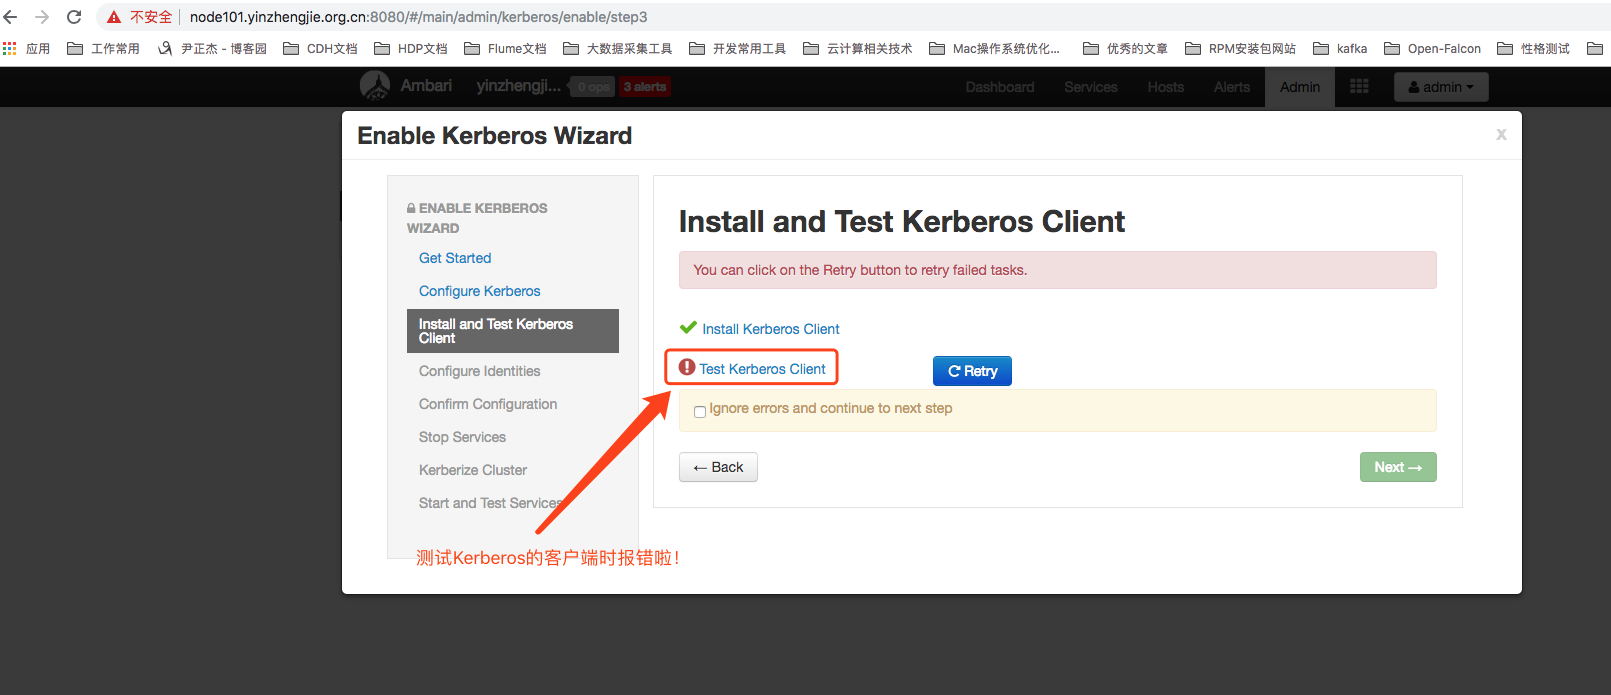Open the Ambari views grid icon
1611x695 pixels.
[1359, 87]
